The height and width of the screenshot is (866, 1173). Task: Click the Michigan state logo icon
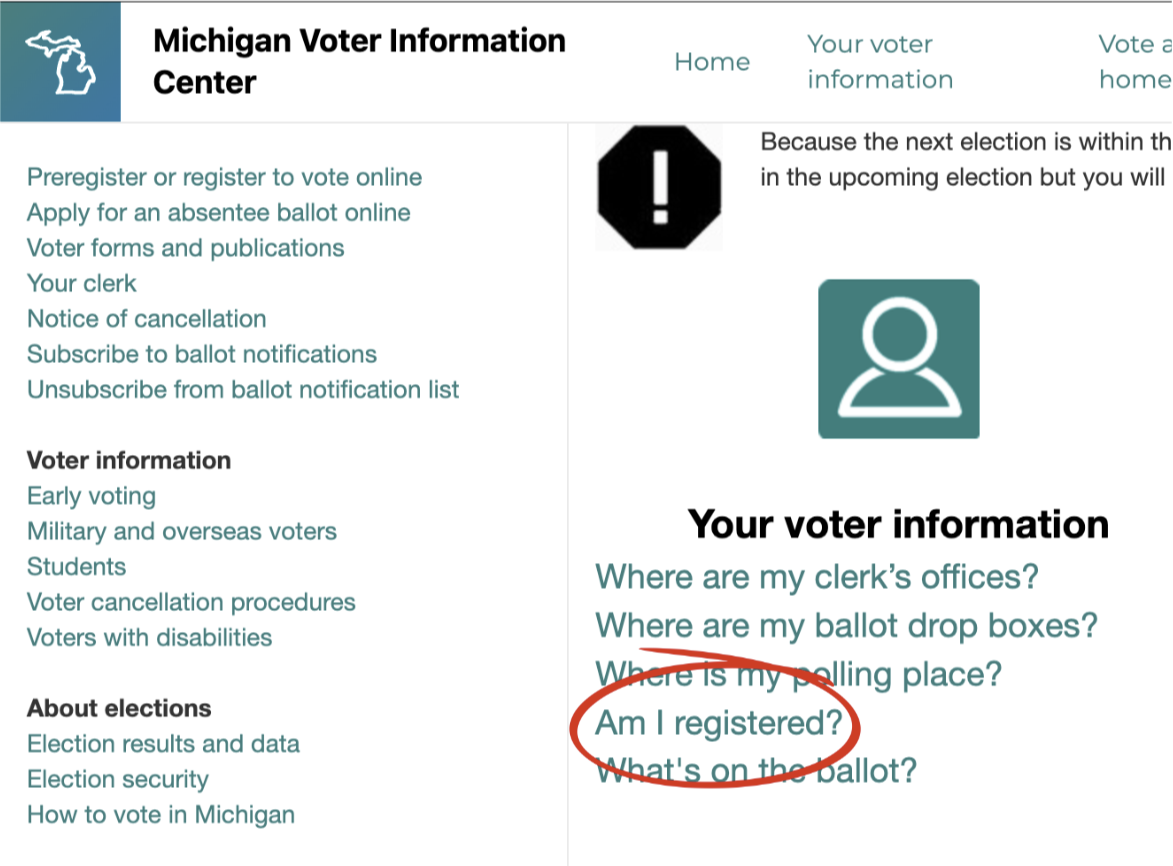pyautogui.click(x=60, y=62)
